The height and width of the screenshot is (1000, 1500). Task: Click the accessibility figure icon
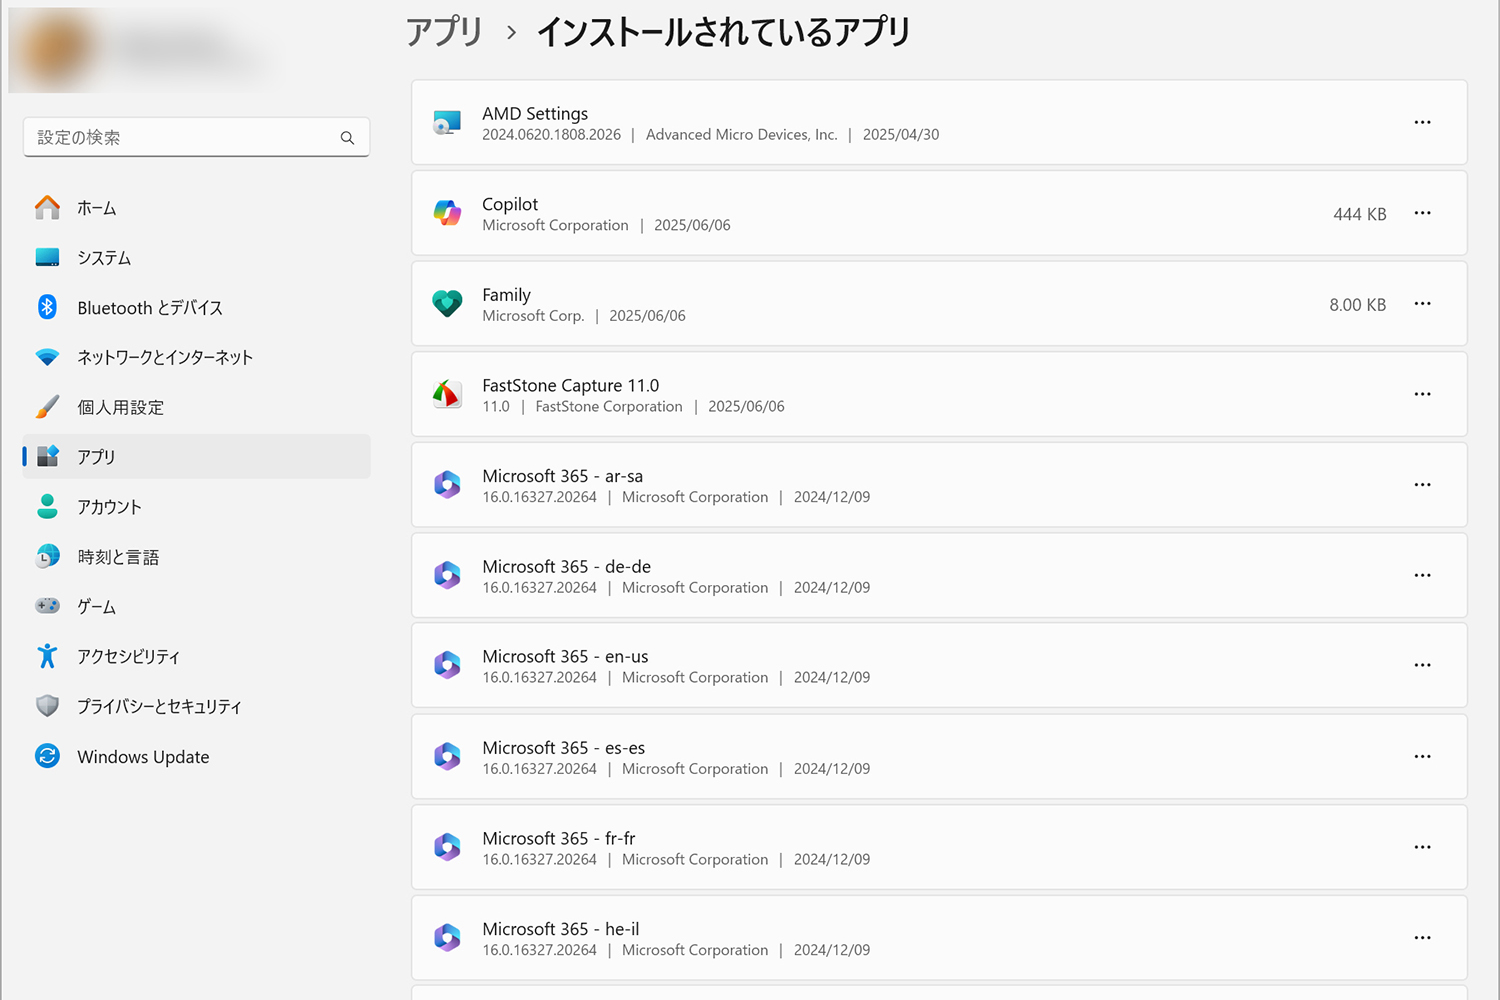[47, 656]
